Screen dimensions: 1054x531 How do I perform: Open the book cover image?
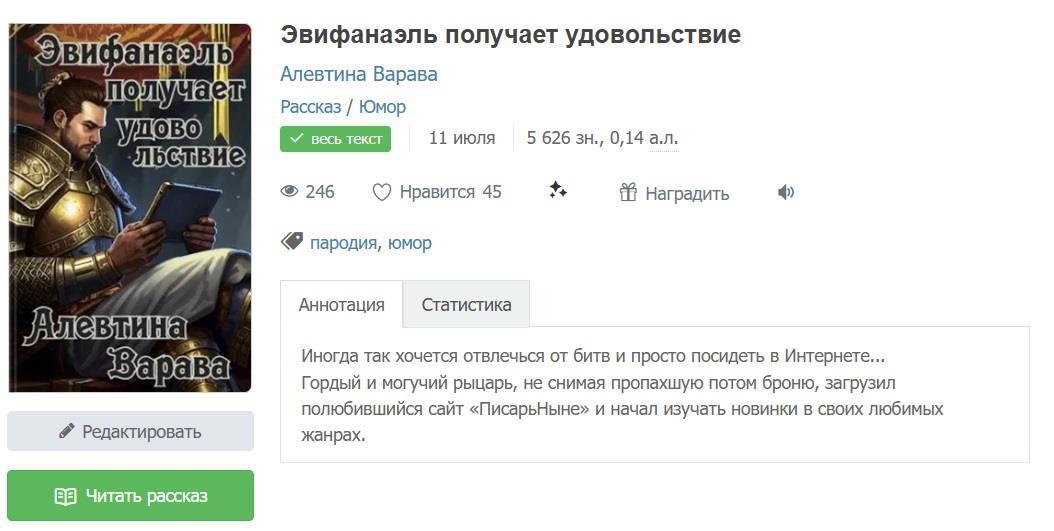[x=130, y=208]
